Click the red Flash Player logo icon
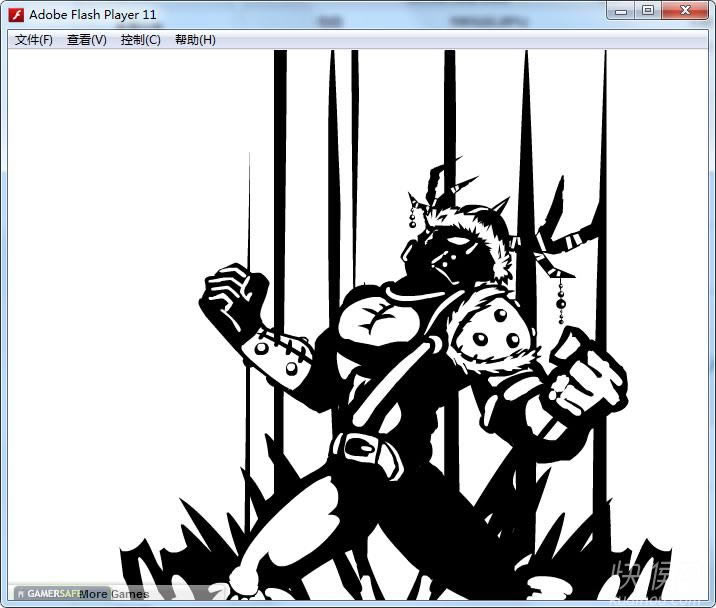 pyautogui.click(x=16, y=15)
